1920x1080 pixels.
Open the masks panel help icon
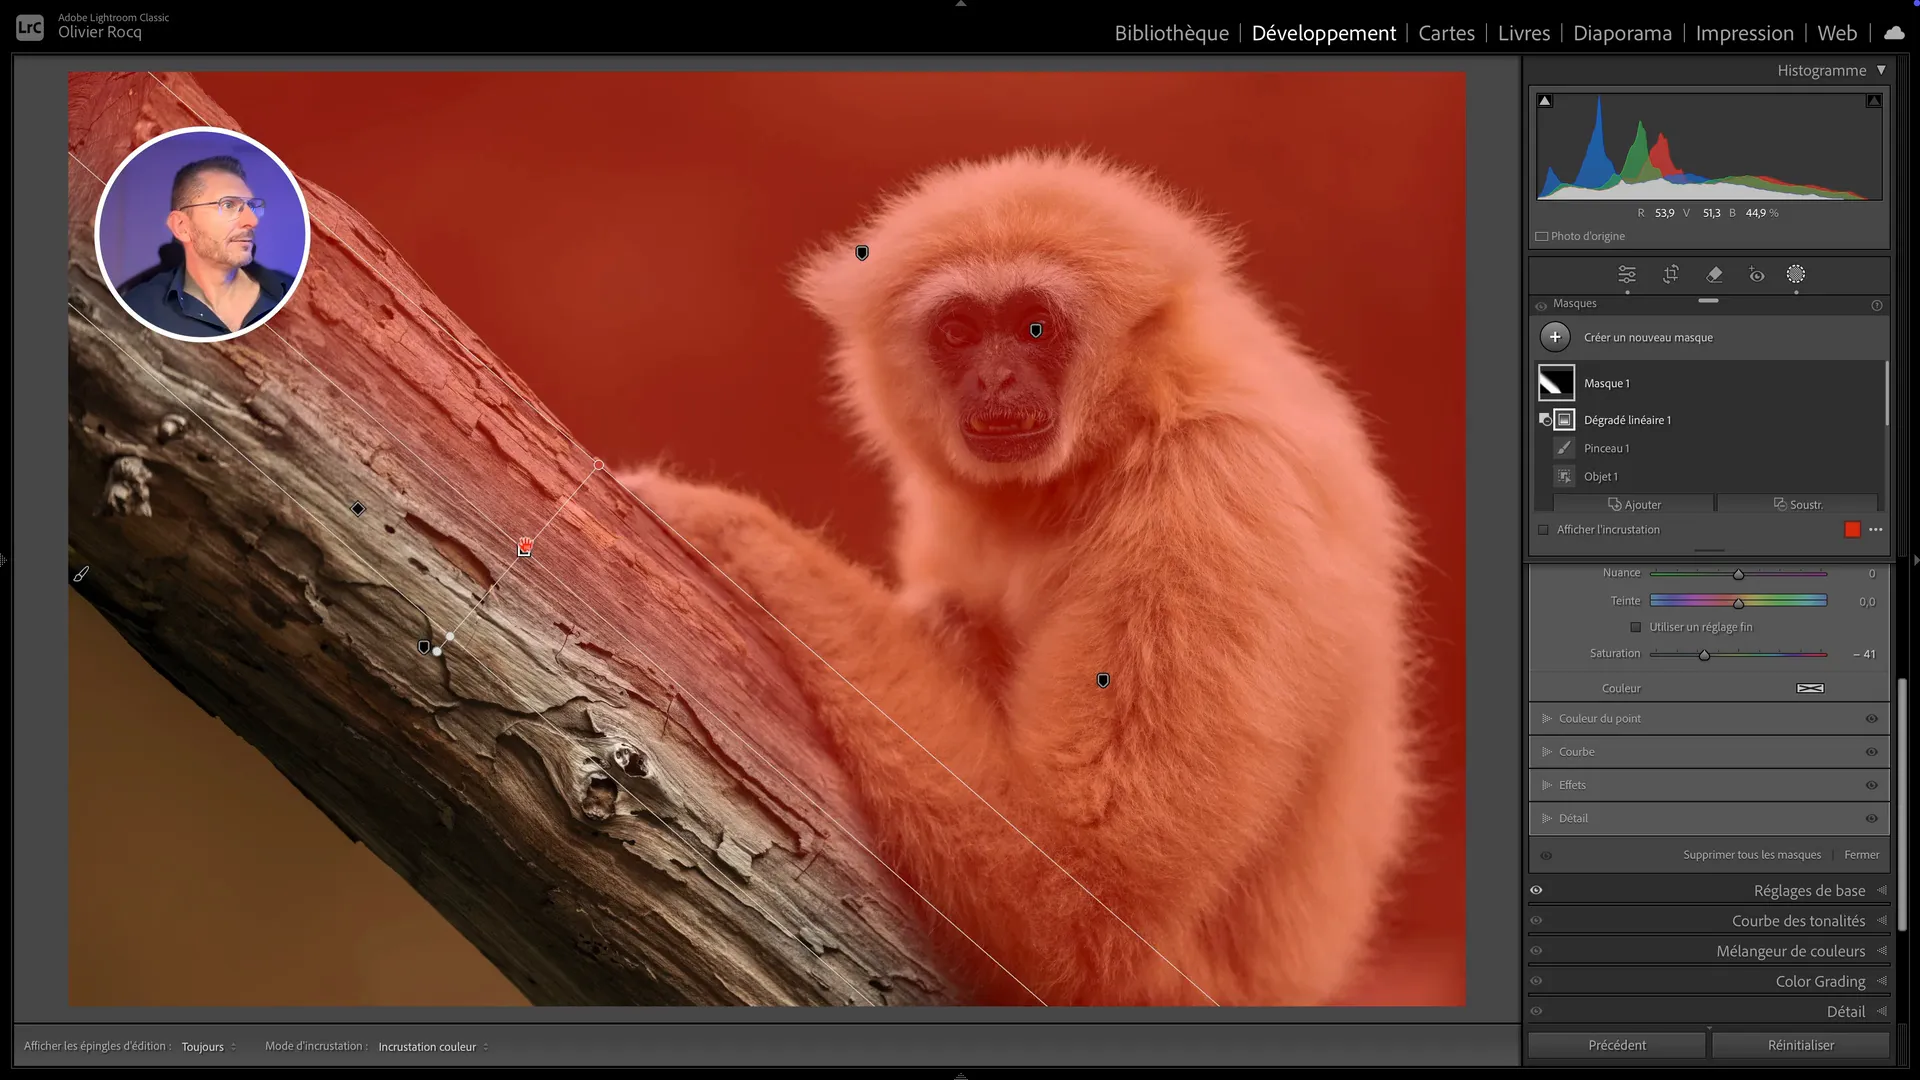click(1876, 305)
